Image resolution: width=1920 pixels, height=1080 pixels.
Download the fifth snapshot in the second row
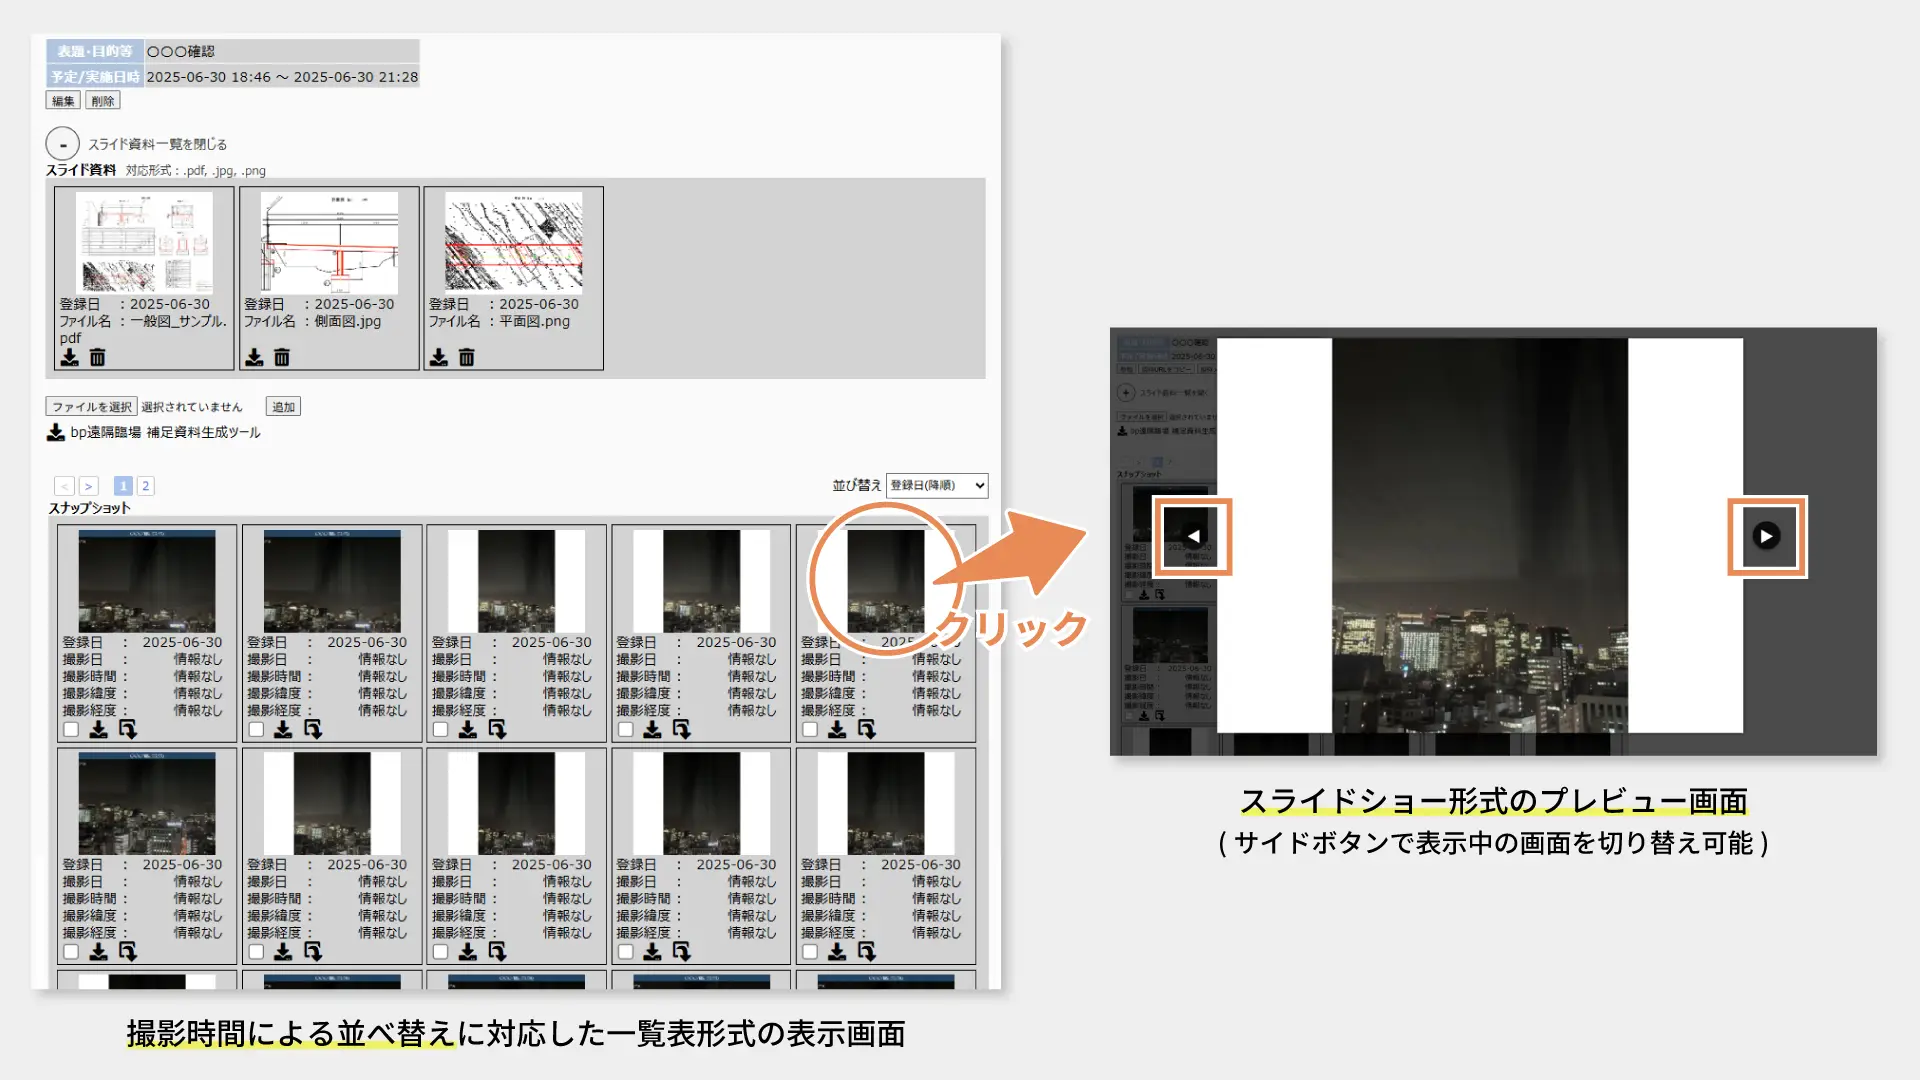coord(837,952)
